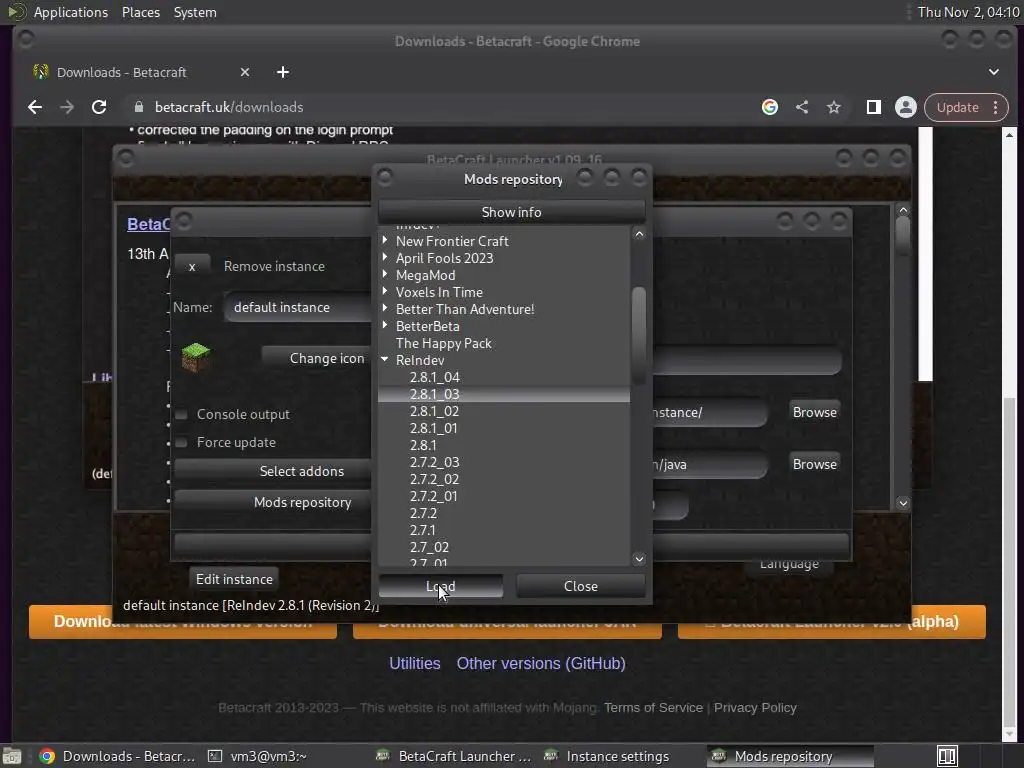Select ReIndev version 2.7.2_03
This screenshot has width=1024, height=768.
coord(434,462)
